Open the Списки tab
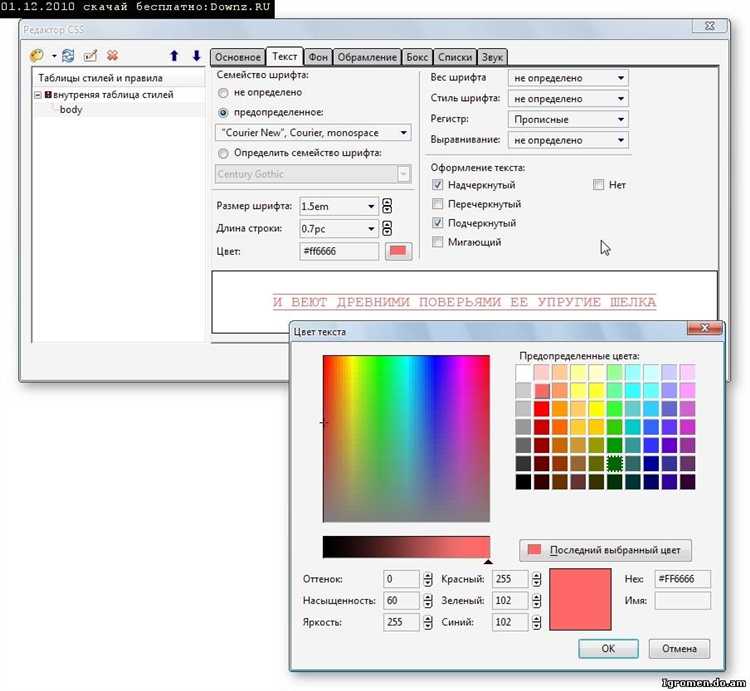Screen dimensions: 750x691 (x=454, y=57)
